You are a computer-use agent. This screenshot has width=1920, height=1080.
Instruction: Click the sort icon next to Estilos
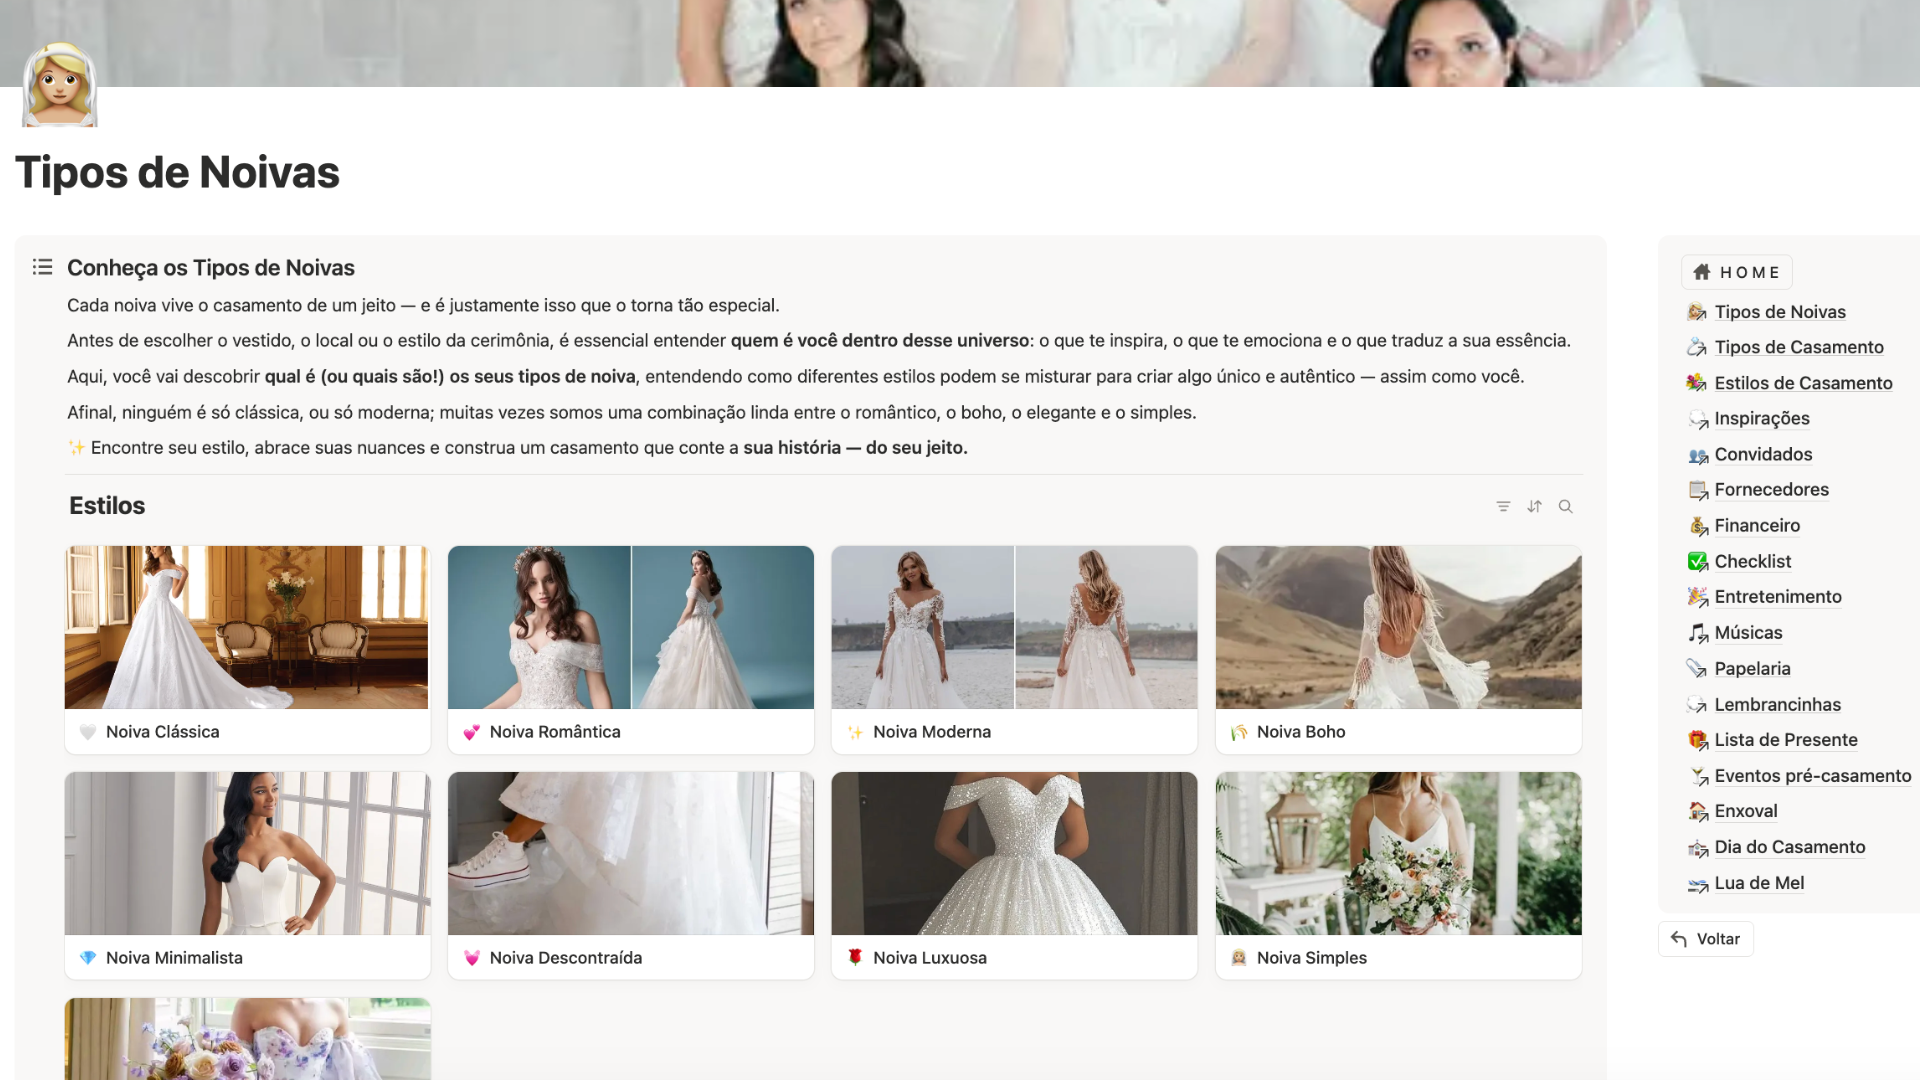click(x=1535, y=507)
